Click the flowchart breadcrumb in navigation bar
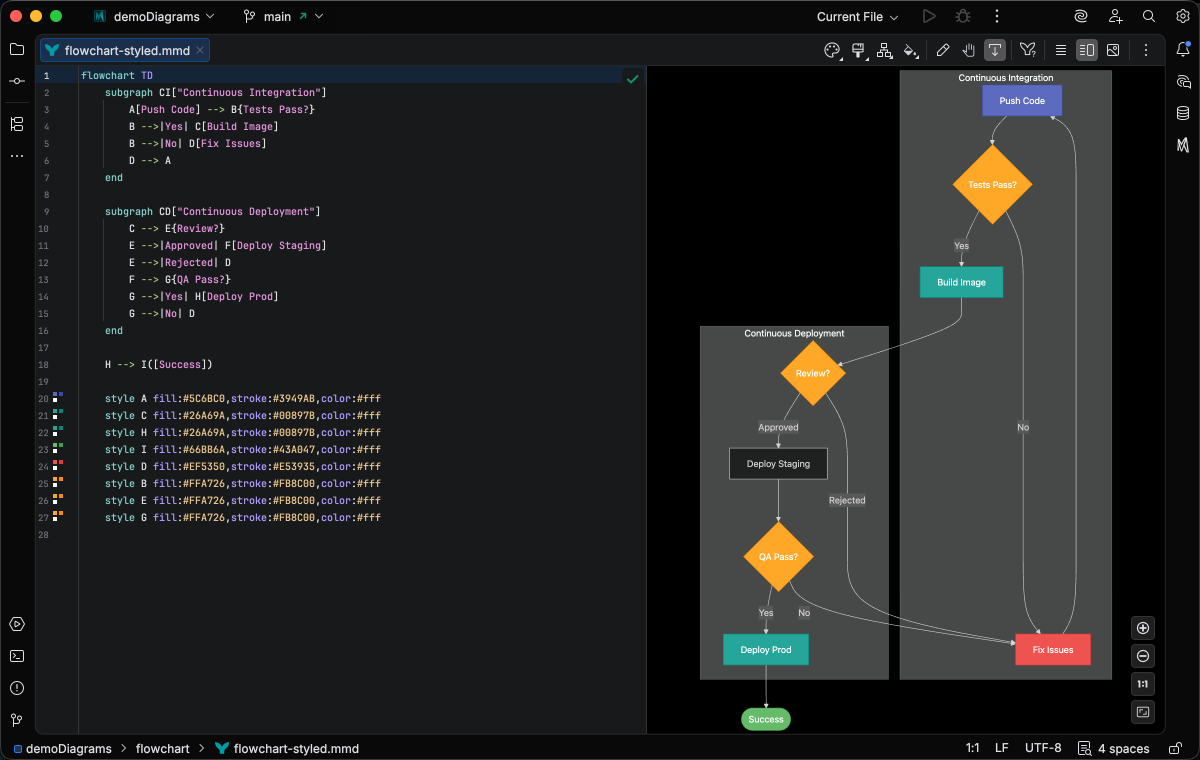The height and width of the screenshot is (760, 1200). coord(164,748)
